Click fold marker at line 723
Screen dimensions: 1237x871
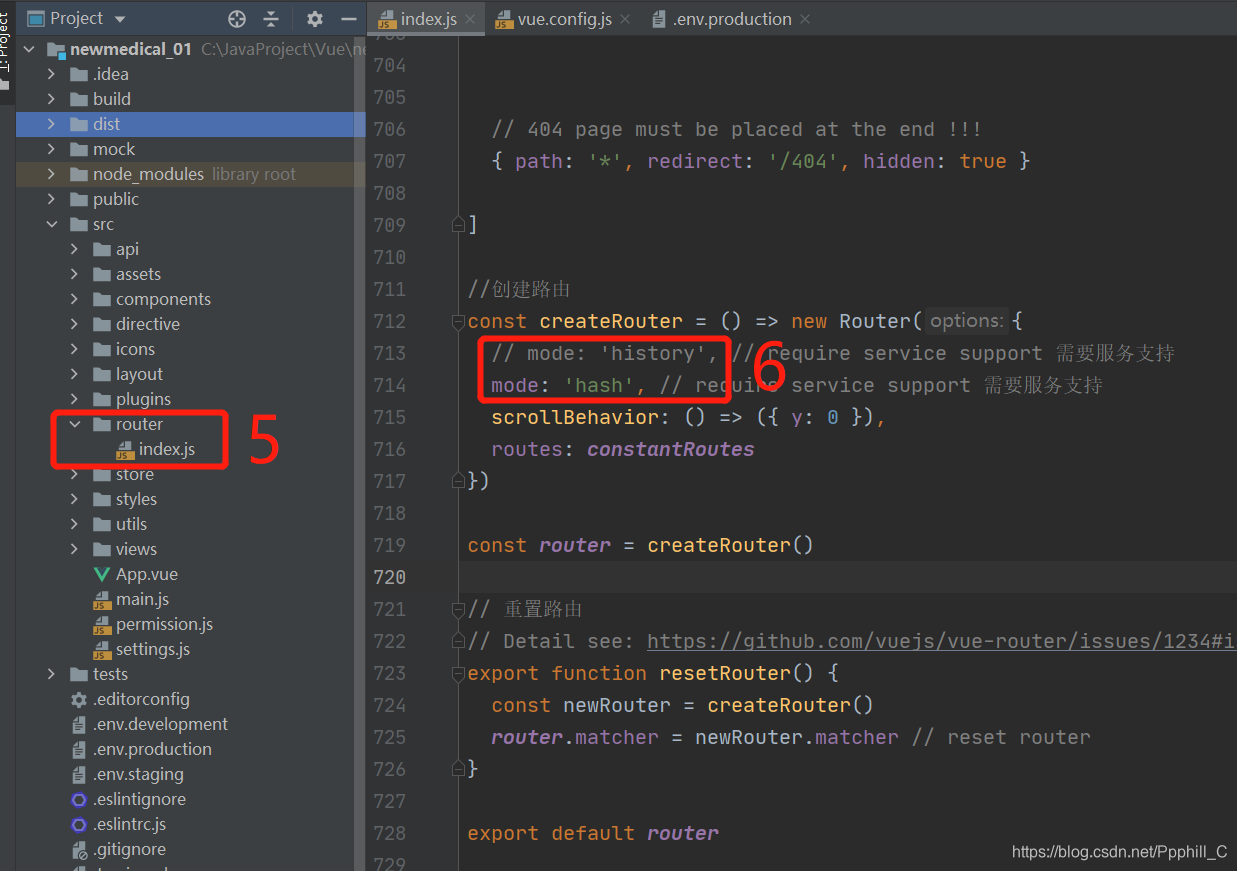[x=458, y=673]
